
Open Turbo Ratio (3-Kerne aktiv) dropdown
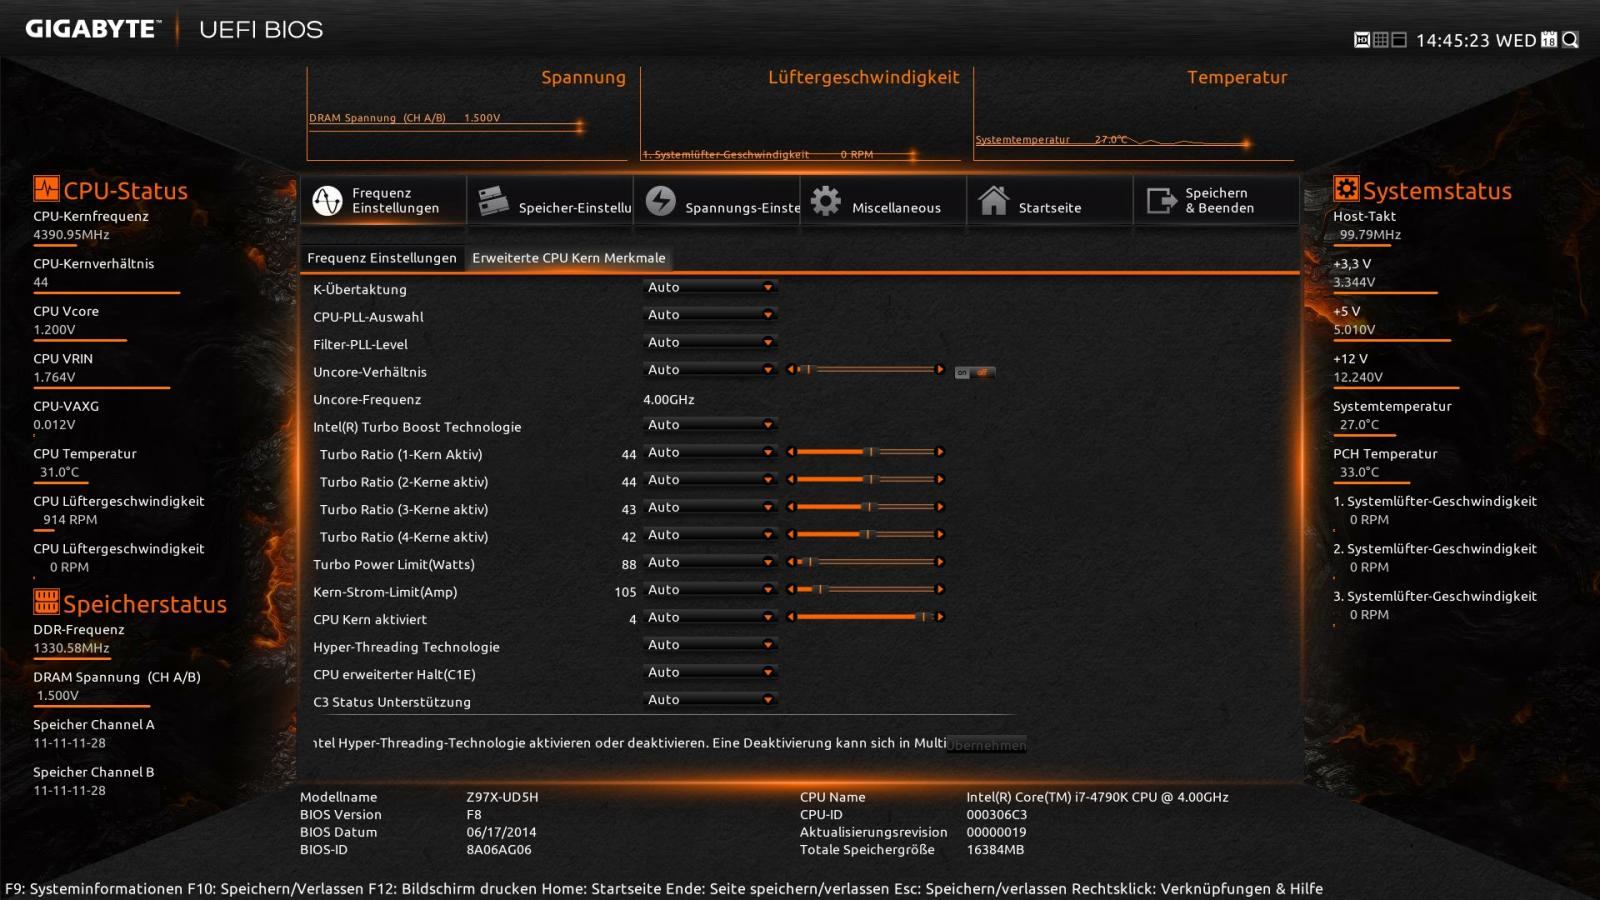710,508
